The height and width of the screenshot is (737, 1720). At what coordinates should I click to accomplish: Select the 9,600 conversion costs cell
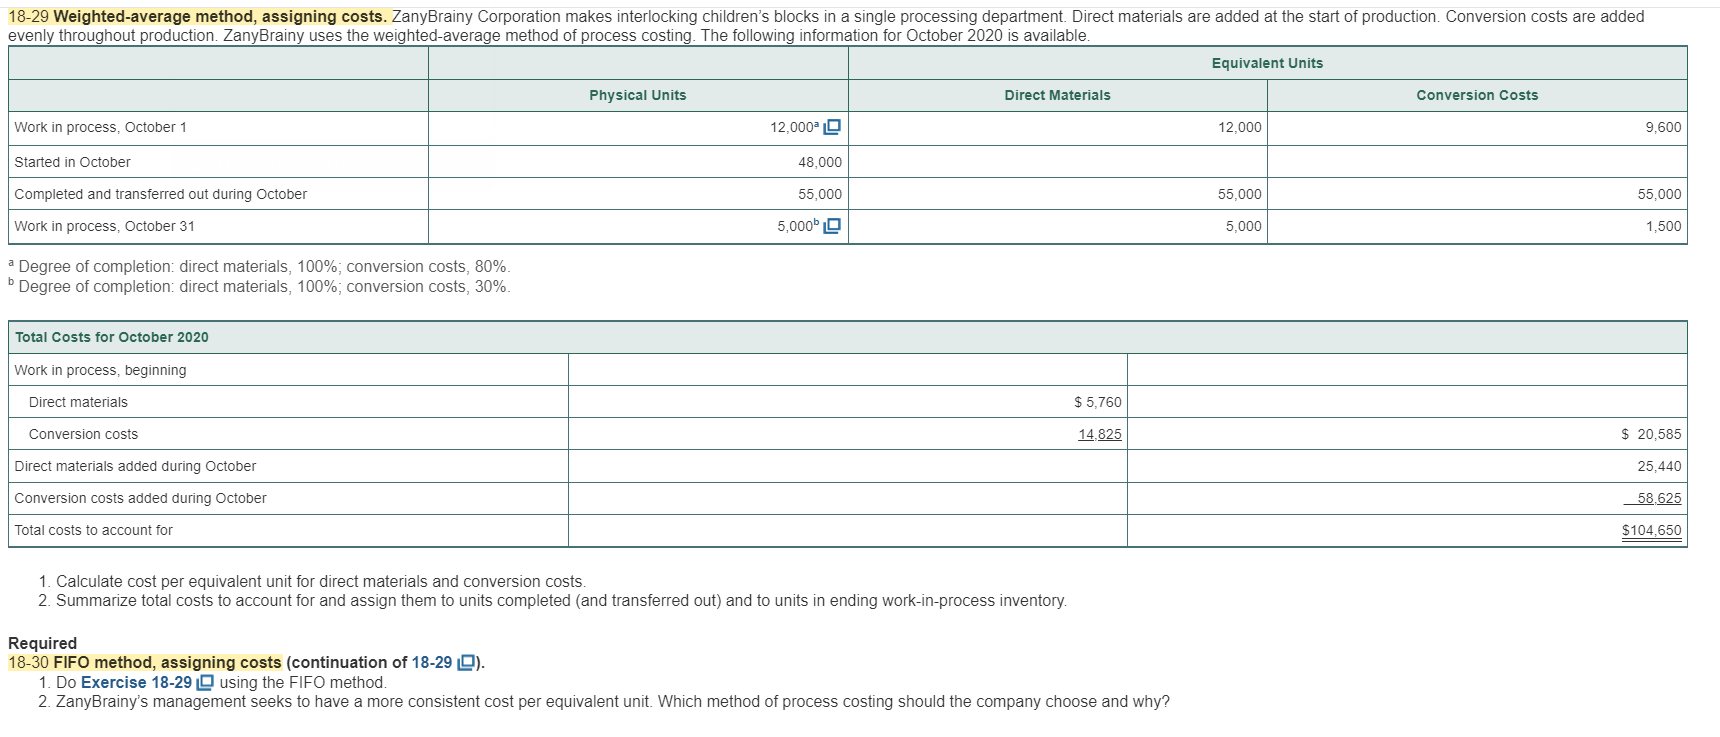(1663, 127)
